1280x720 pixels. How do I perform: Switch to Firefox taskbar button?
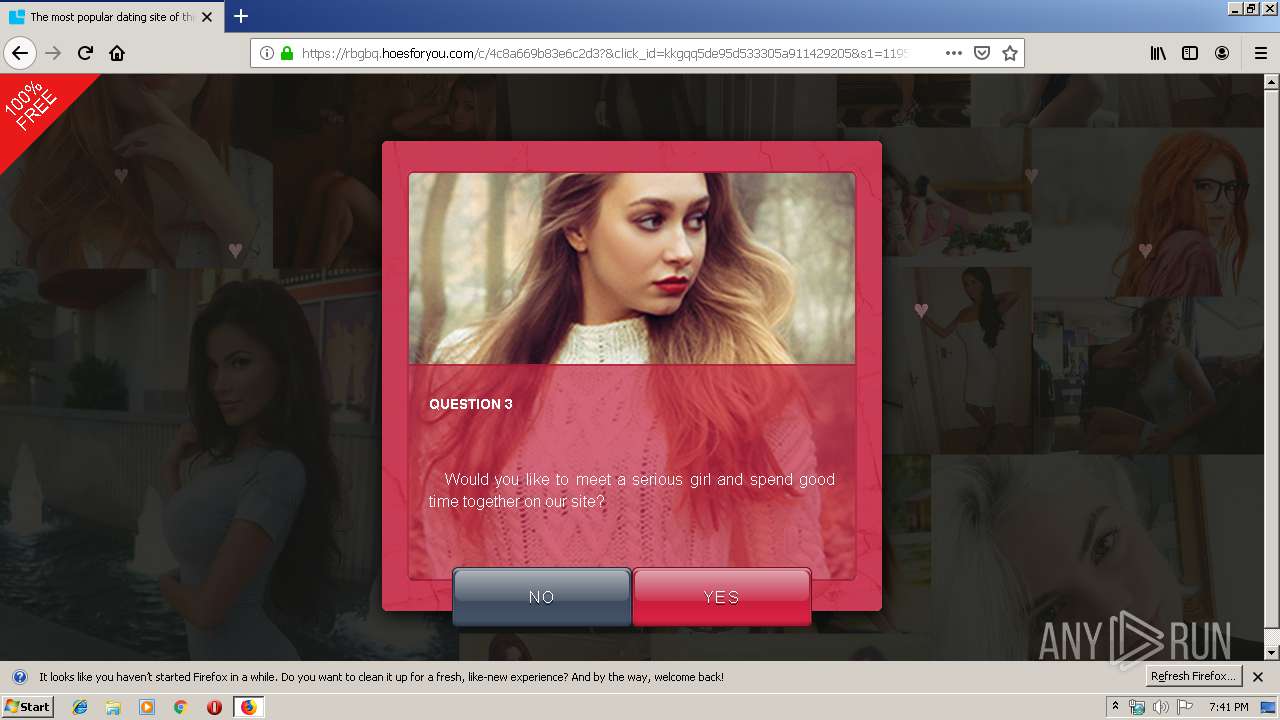click(249, 707)
